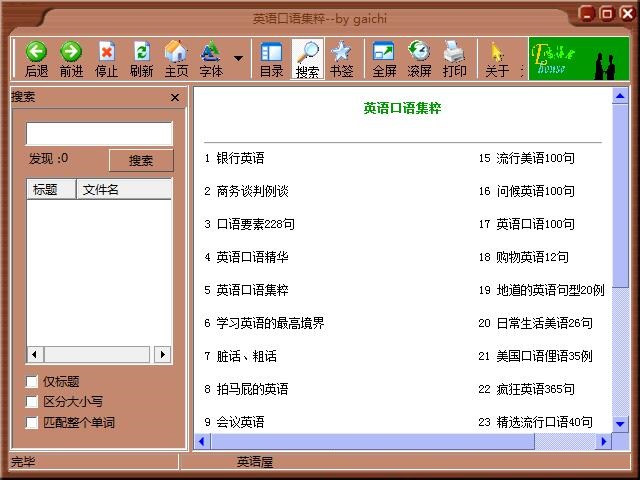Screen dimensions: 640x480
Task: Click the 搜索 button in search panel
Action: tap(141, 160)
